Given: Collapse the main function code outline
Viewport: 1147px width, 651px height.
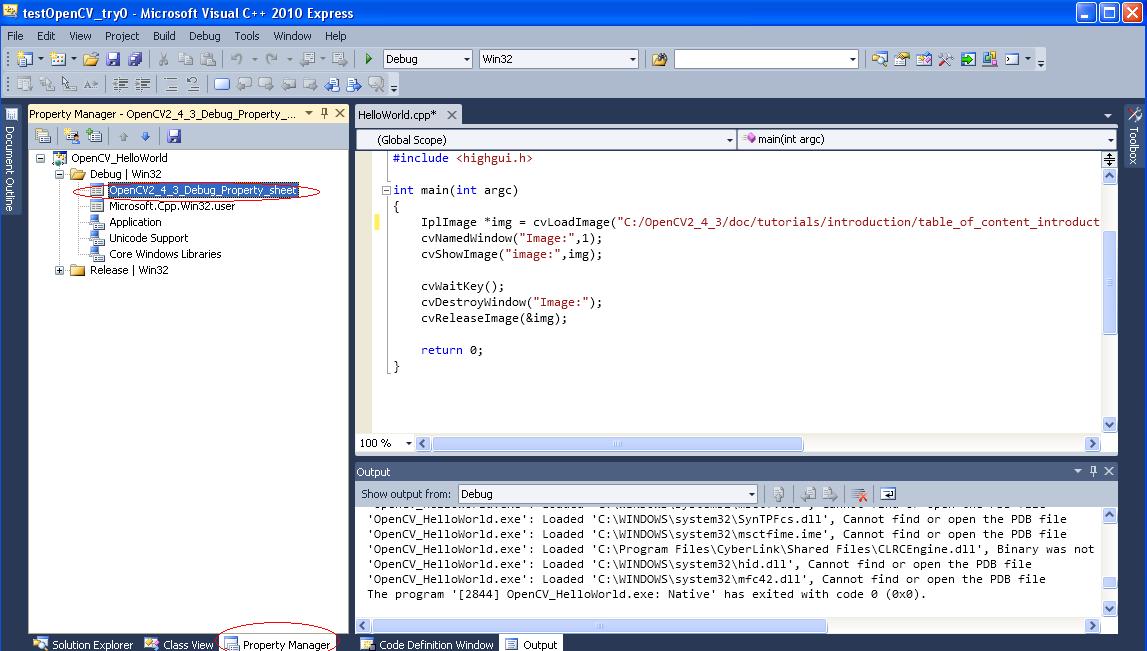Looking at the screenshot, I should click(x=386, y=190).
